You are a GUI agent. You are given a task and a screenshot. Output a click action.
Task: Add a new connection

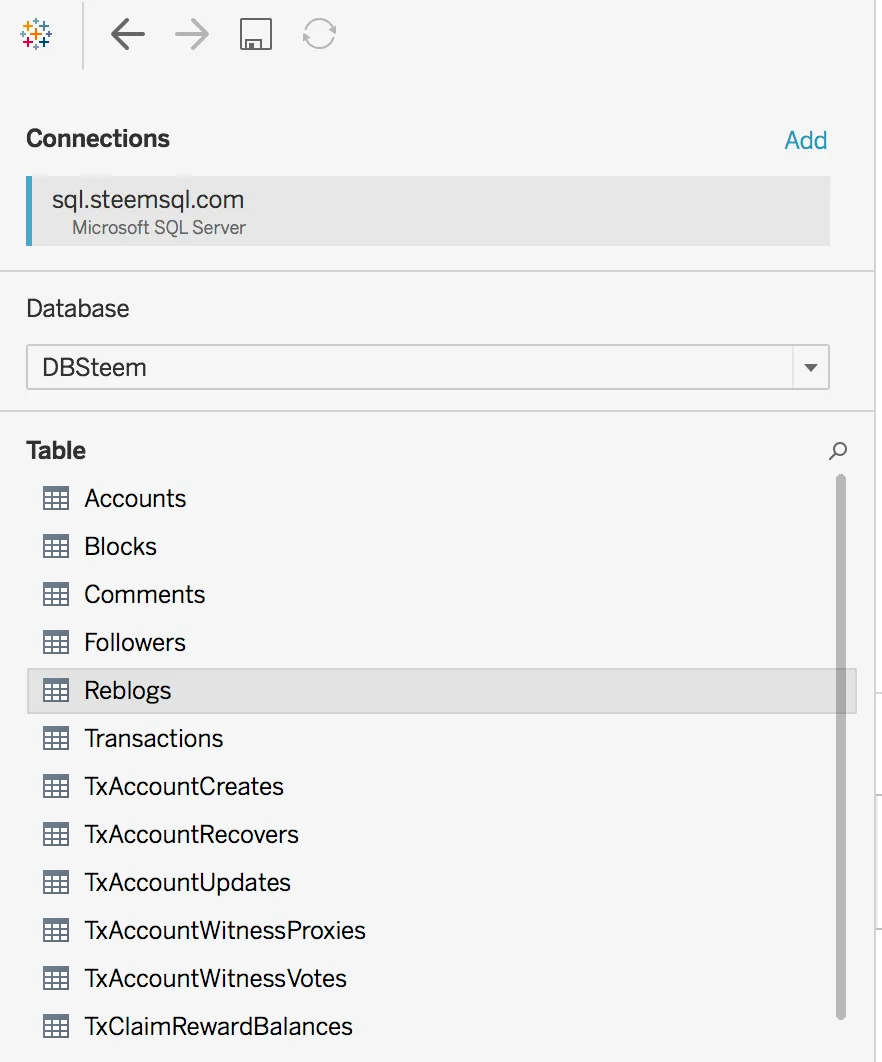pos(805,140)
